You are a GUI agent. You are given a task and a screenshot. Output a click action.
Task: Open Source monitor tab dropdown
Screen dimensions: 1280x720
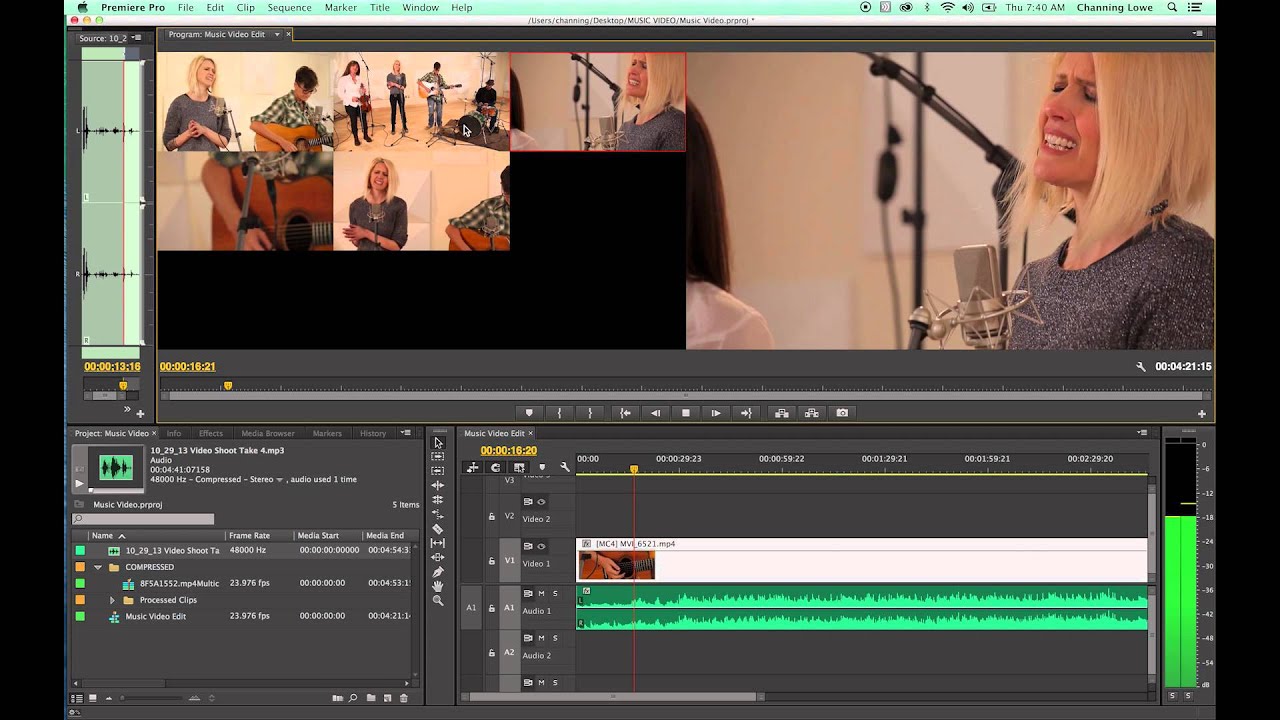coord(136,38)
